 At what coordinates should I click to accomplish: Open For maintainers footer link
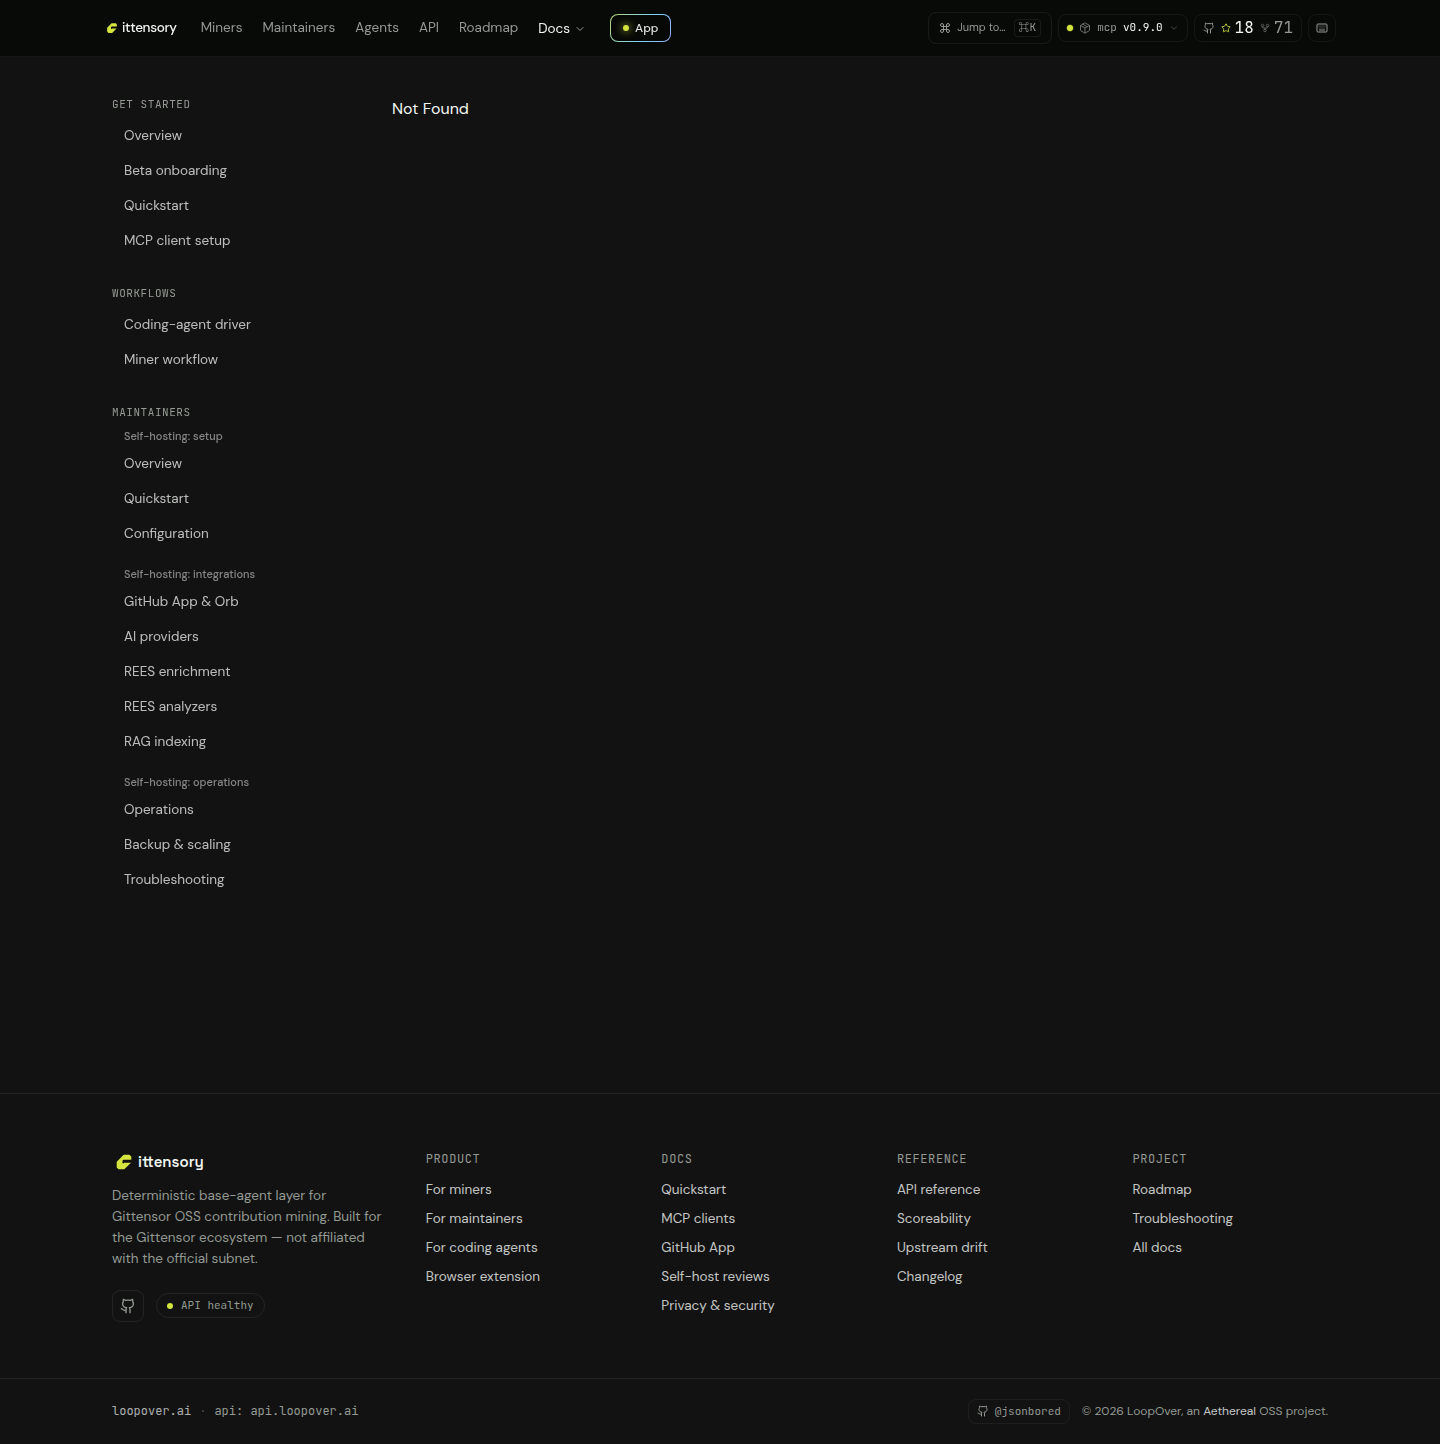click(x=474, y=1218)
